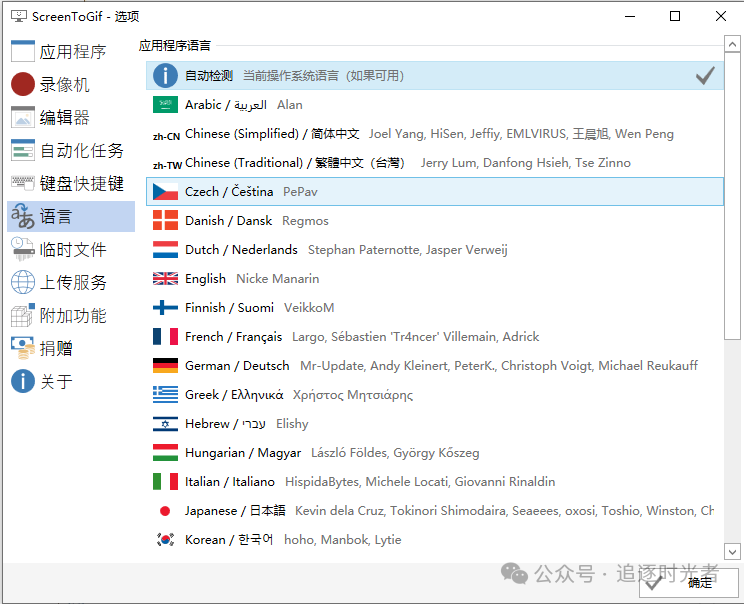The width and height of the screenshot is (744, 604).
Task: Click the French flag icon
Action: point(165,336)
